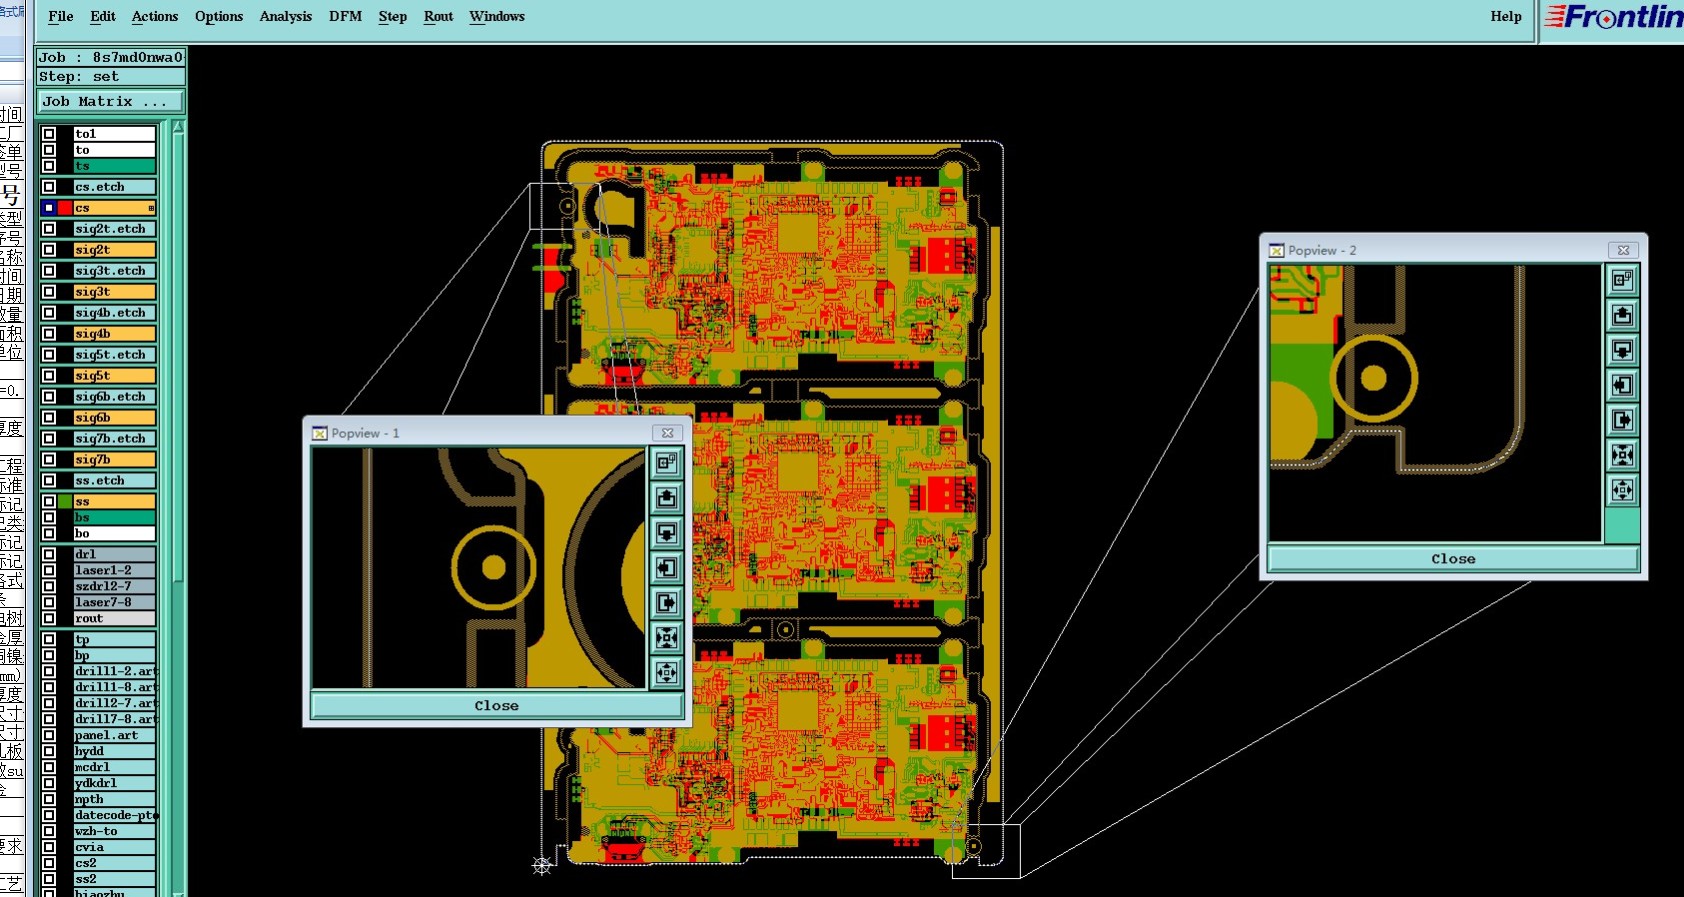Click Close in Popview - 2

coord(1453,558)
